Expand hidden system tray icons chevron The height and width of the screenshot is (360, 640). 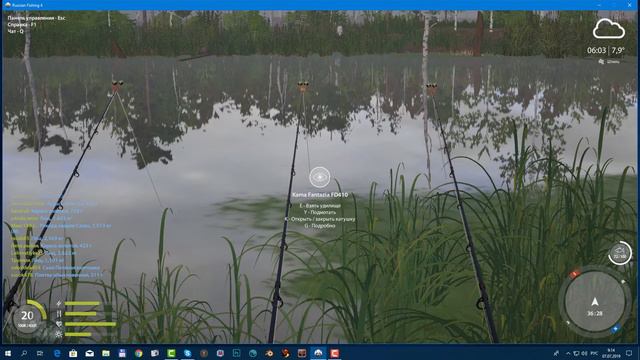568,353
